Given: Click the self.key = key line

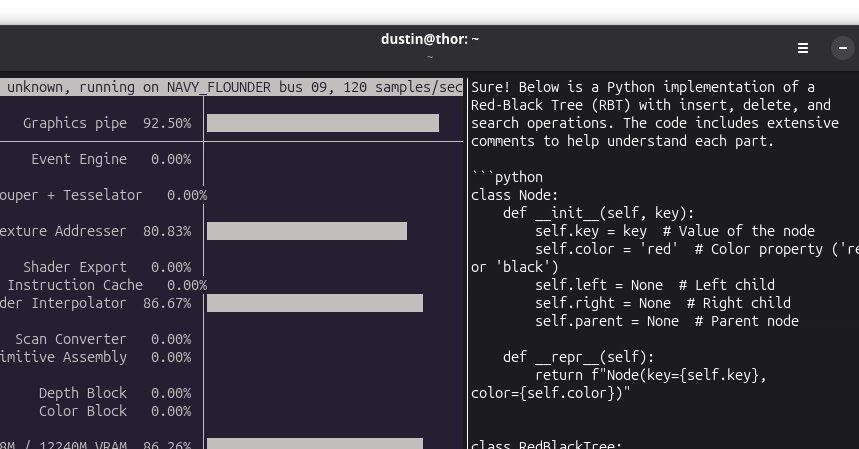Looking at the screenshot, I should pos(675,231).
